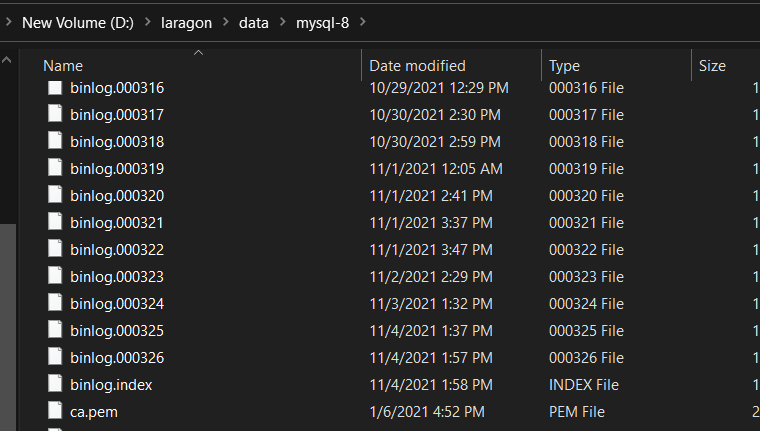Click navigation pane scroll-up arrow
This screenshot has height=431, width=760.
click(7, 60)
